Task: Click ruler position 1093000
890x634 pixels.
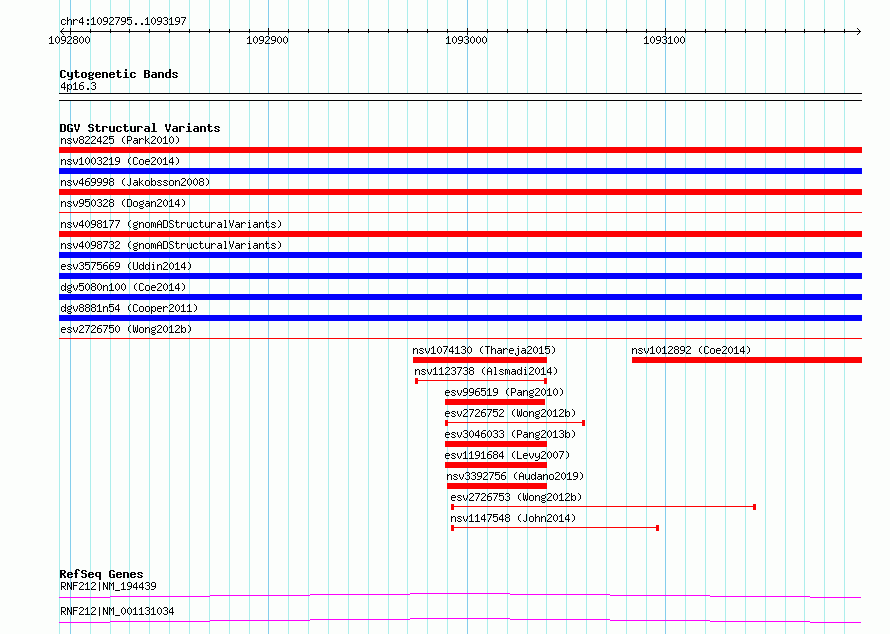Action: pyautogui.click(x=466, y=40)
